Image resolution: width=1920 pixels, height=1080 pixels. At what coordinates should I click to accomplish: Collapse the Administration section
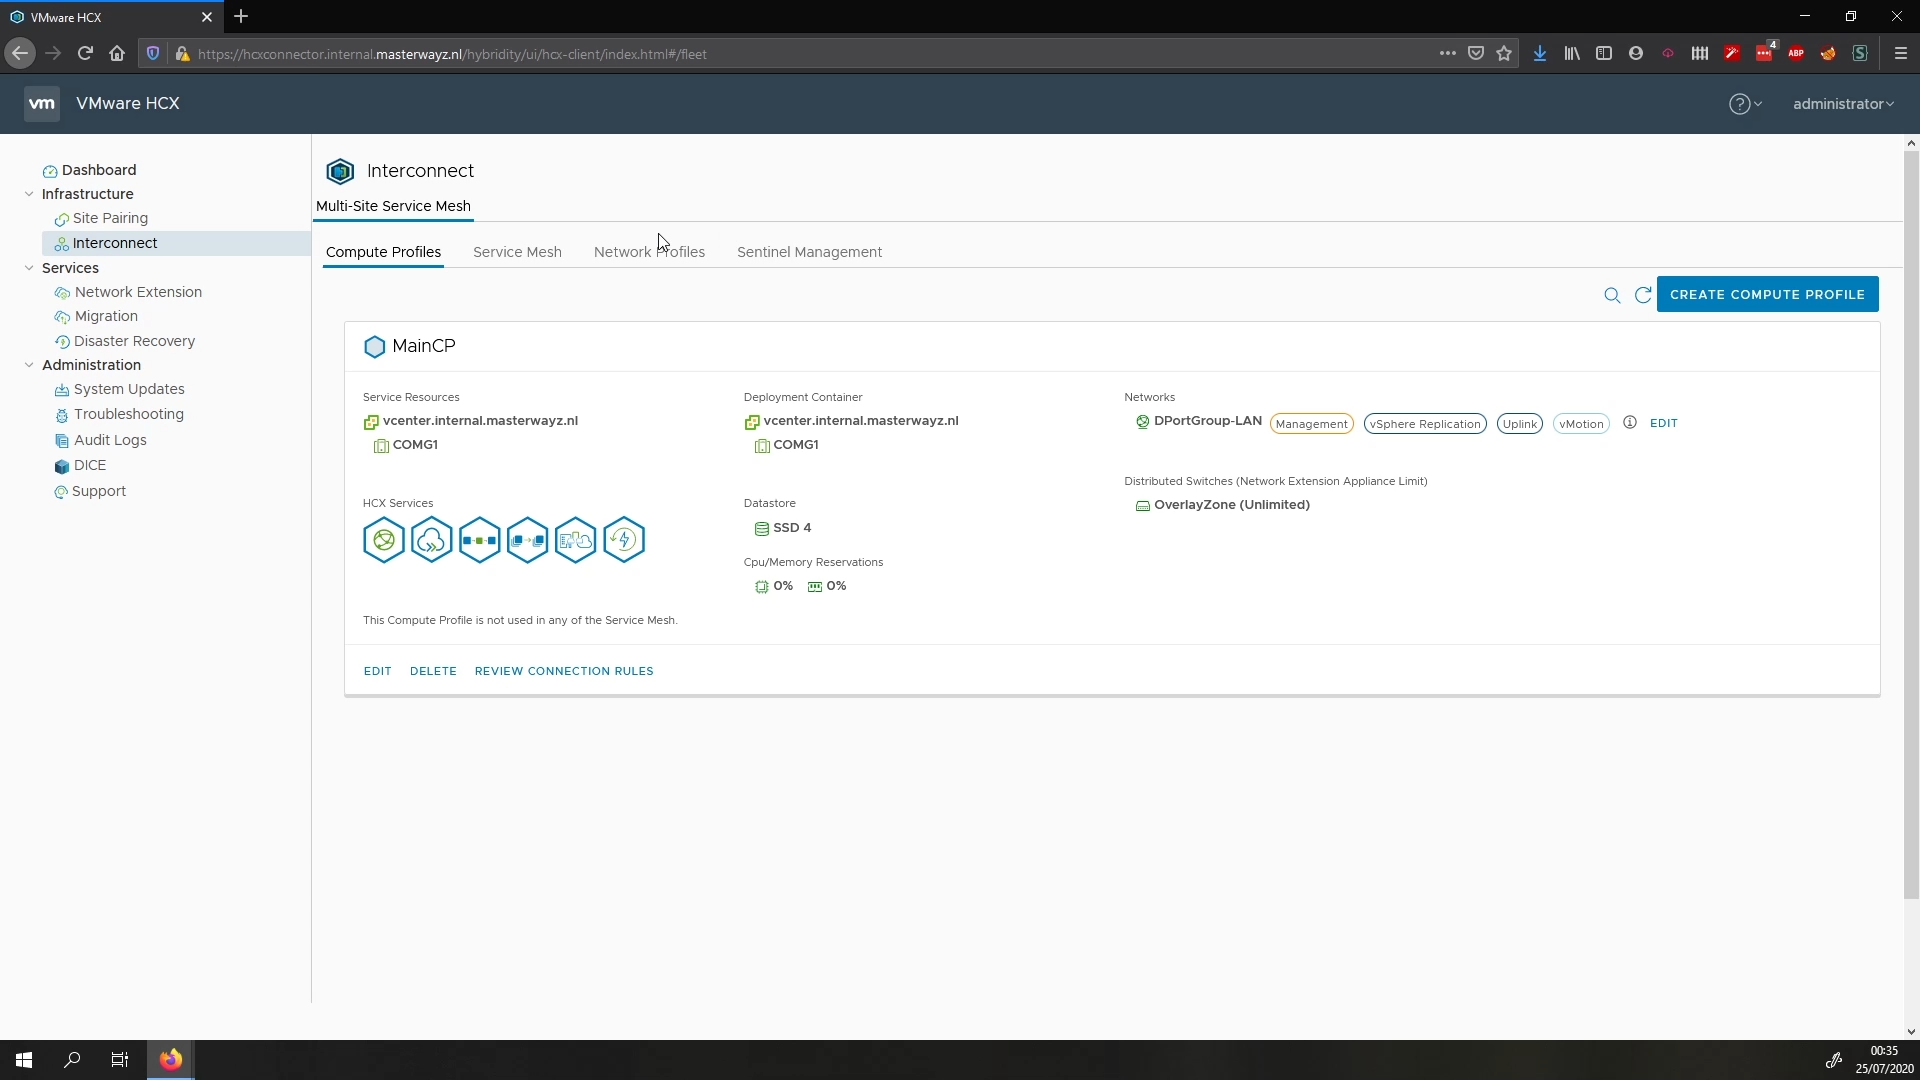click(29, 365)
